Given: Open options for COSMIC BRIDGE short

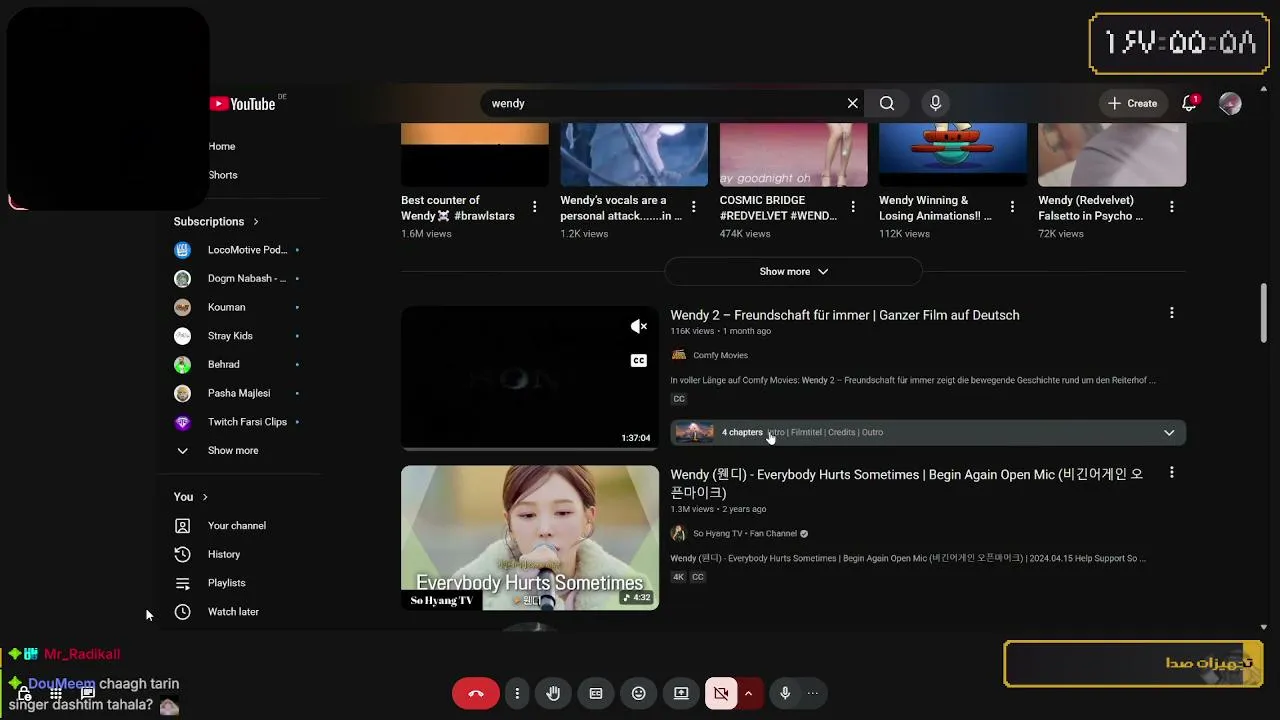Looking at the screenshot, I should pos(853,207).
